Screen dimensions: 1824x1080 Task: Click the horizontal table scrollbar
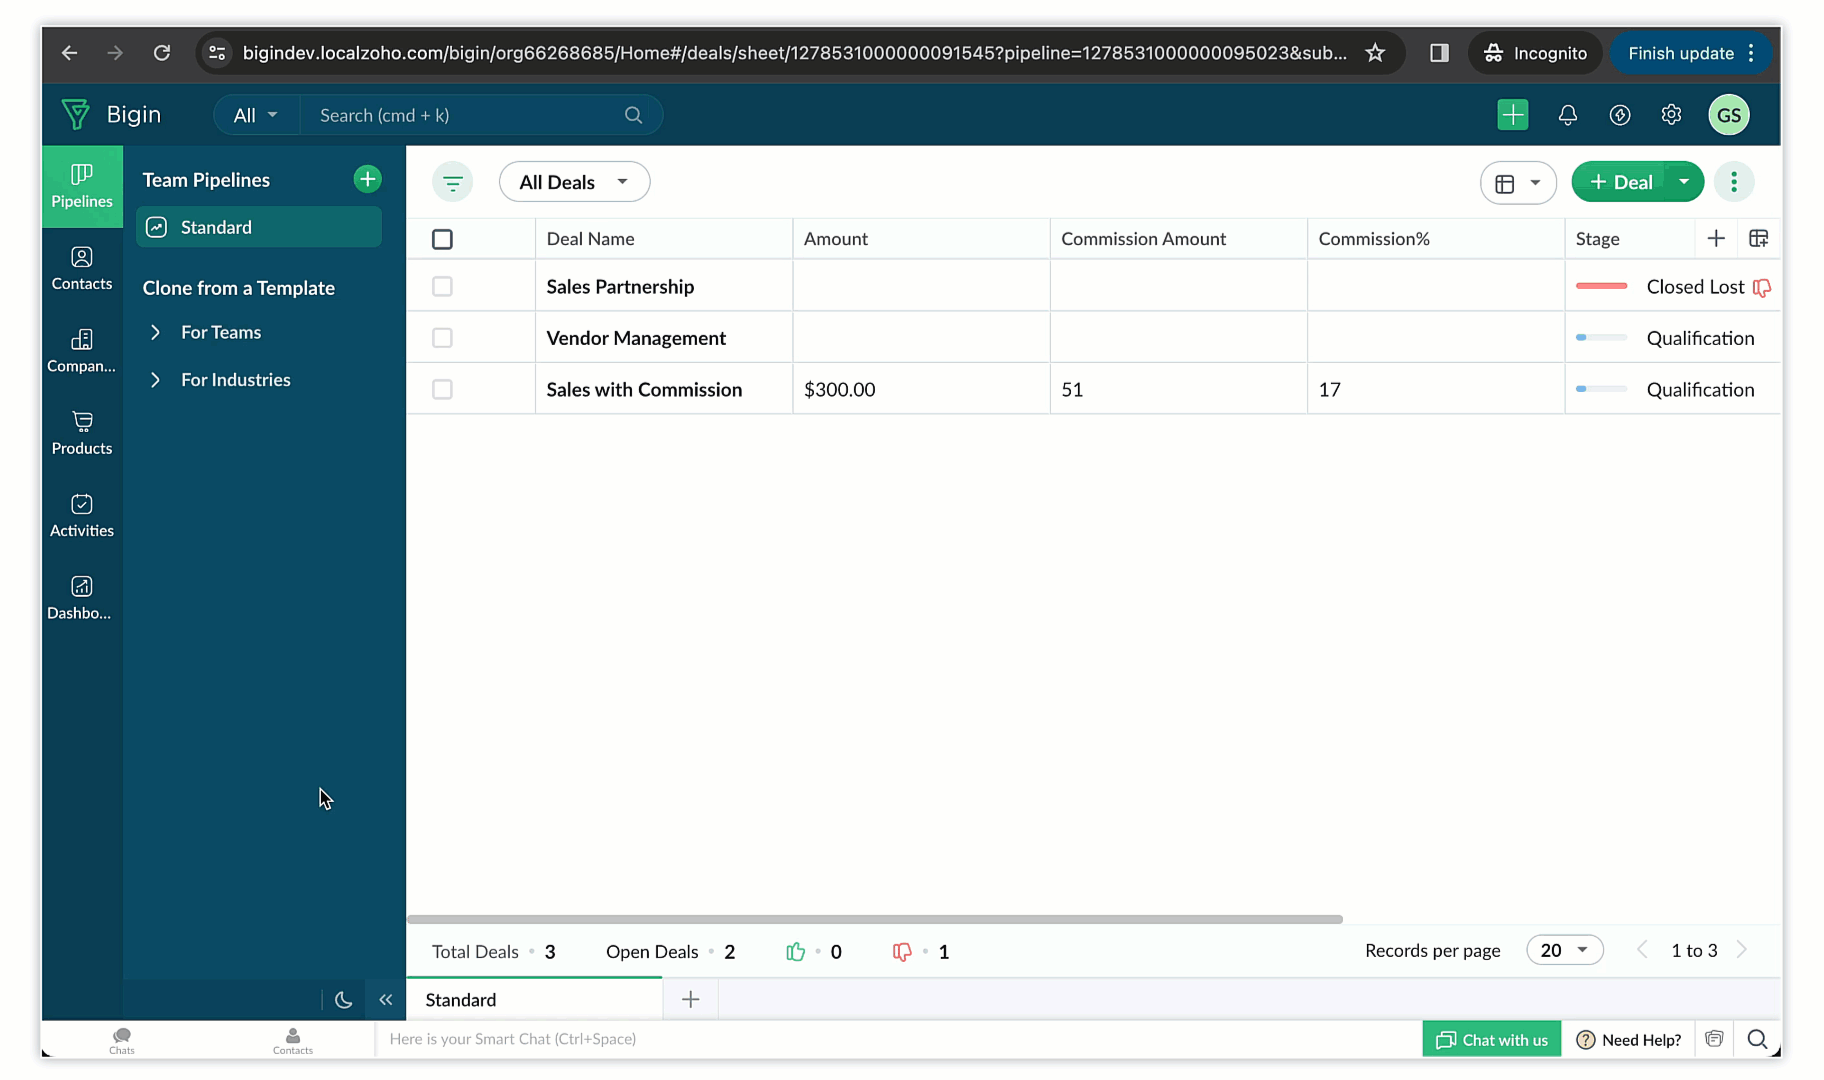875,919
